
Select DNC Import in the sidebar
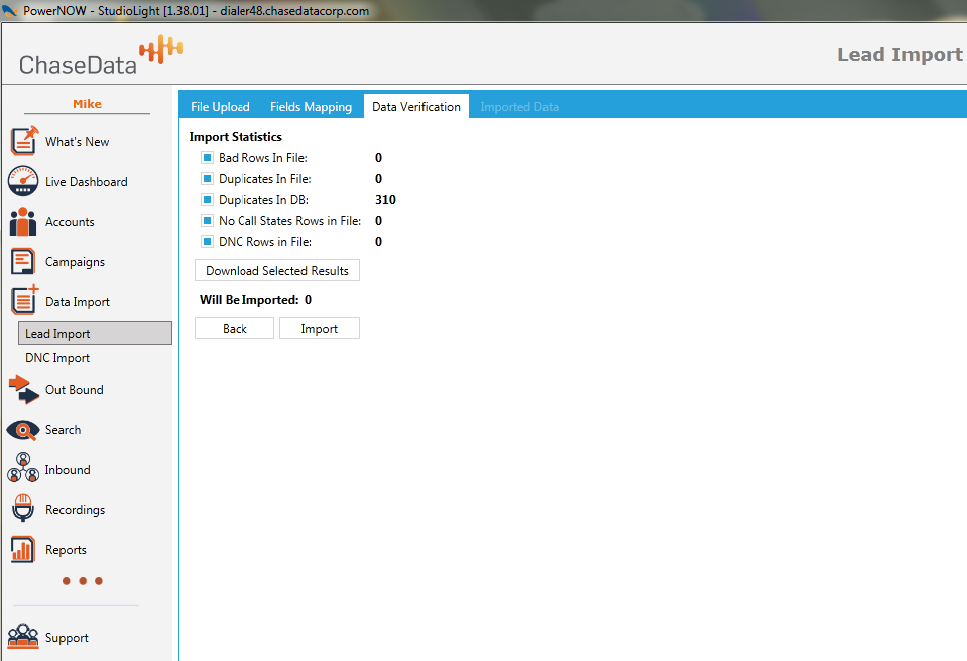point(58,358)
